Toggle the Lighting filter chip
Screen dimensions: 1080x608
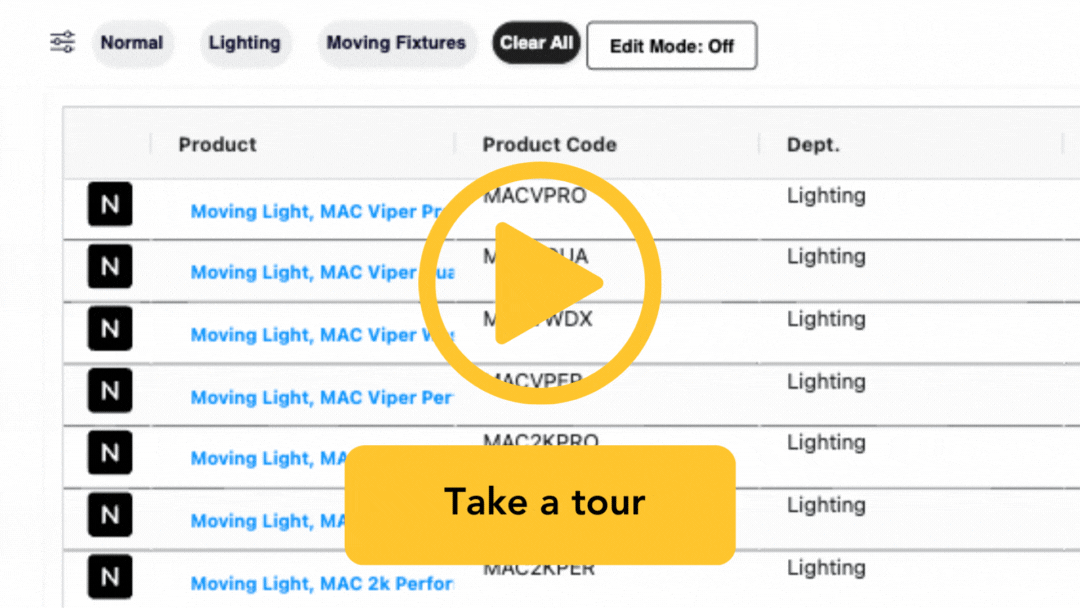tap(245, 43)
